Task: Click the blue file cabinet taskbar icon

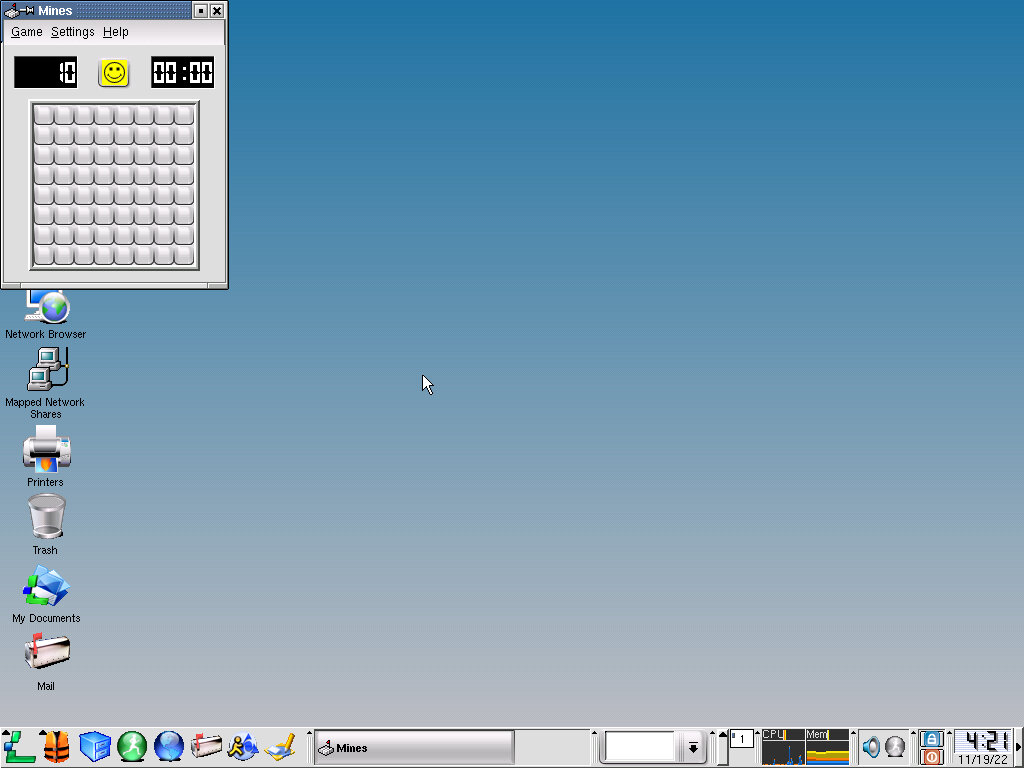Action: click(x=94, y=746)
